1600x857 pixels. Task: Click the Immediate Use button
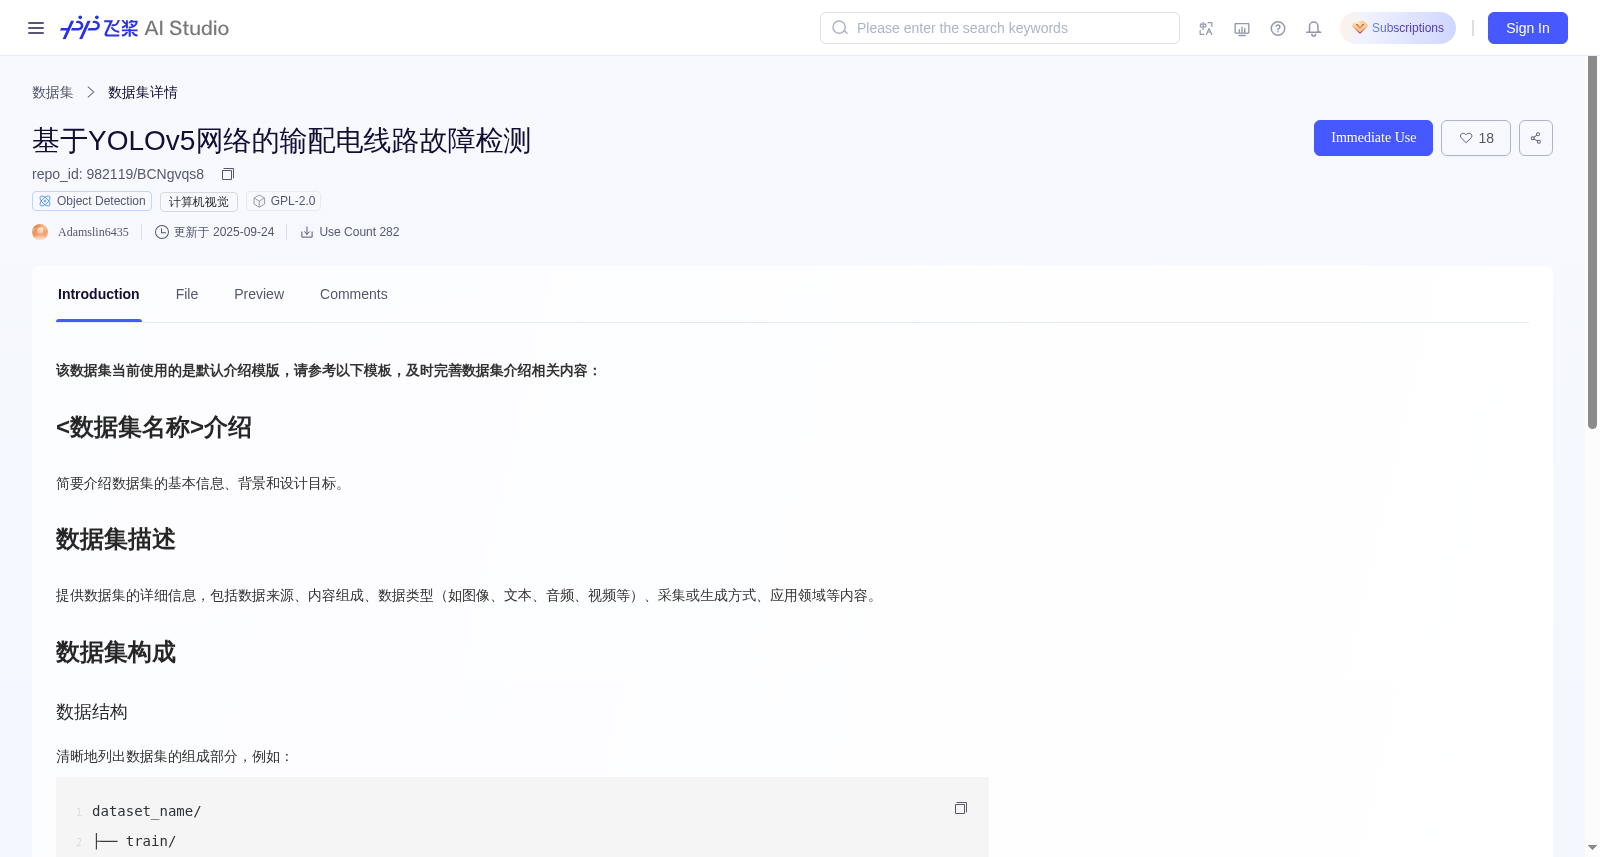tap(1373, 138)
